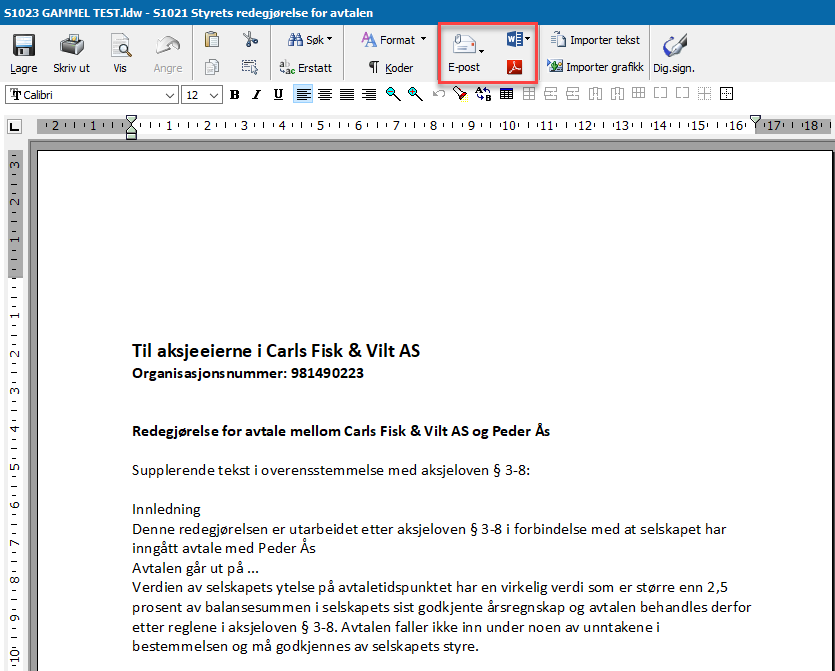
Task: Cut selection with the scissors icon
Action: [250, 39]
